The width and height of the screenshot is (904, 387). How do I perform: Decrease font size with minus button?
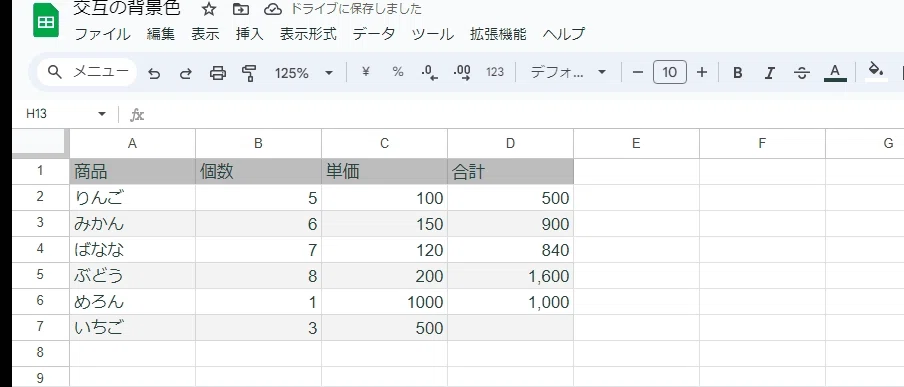pyautogui.click(x=638, y=73)
